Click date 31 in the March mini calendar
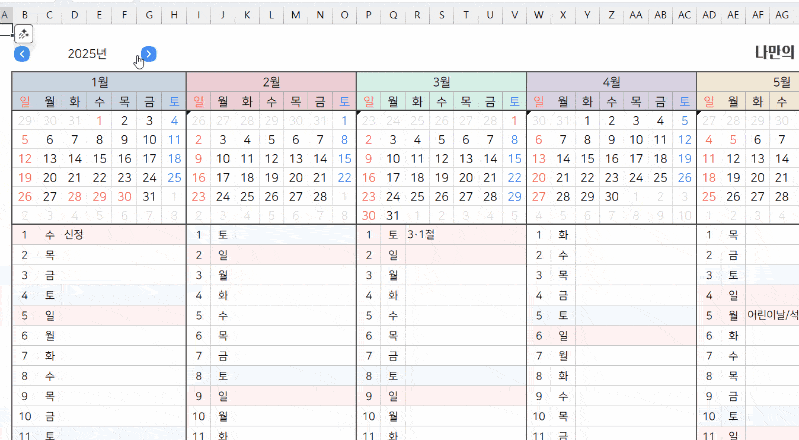799x440 pixels. click(392, 215)
